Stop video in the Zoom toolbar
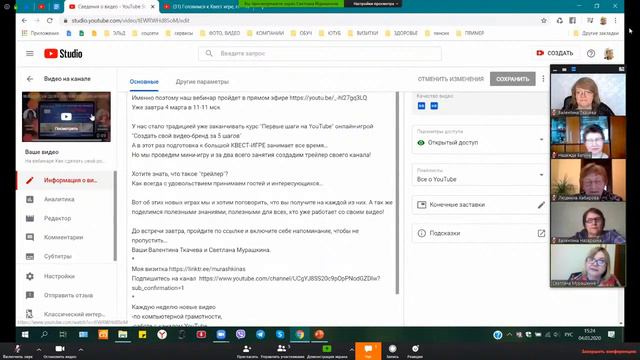This screenshot has width=640, height=360. 60,350
